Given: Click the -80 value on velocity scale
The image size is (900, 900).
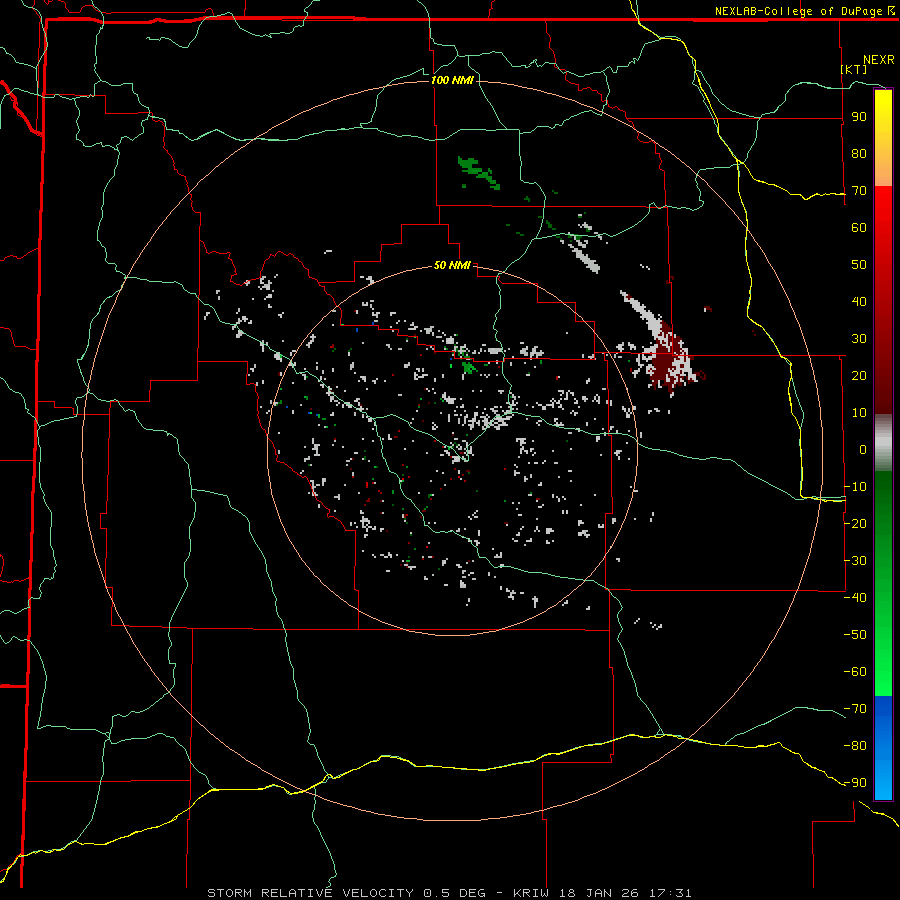Looking at the screenshot, I should pos(855,746).
